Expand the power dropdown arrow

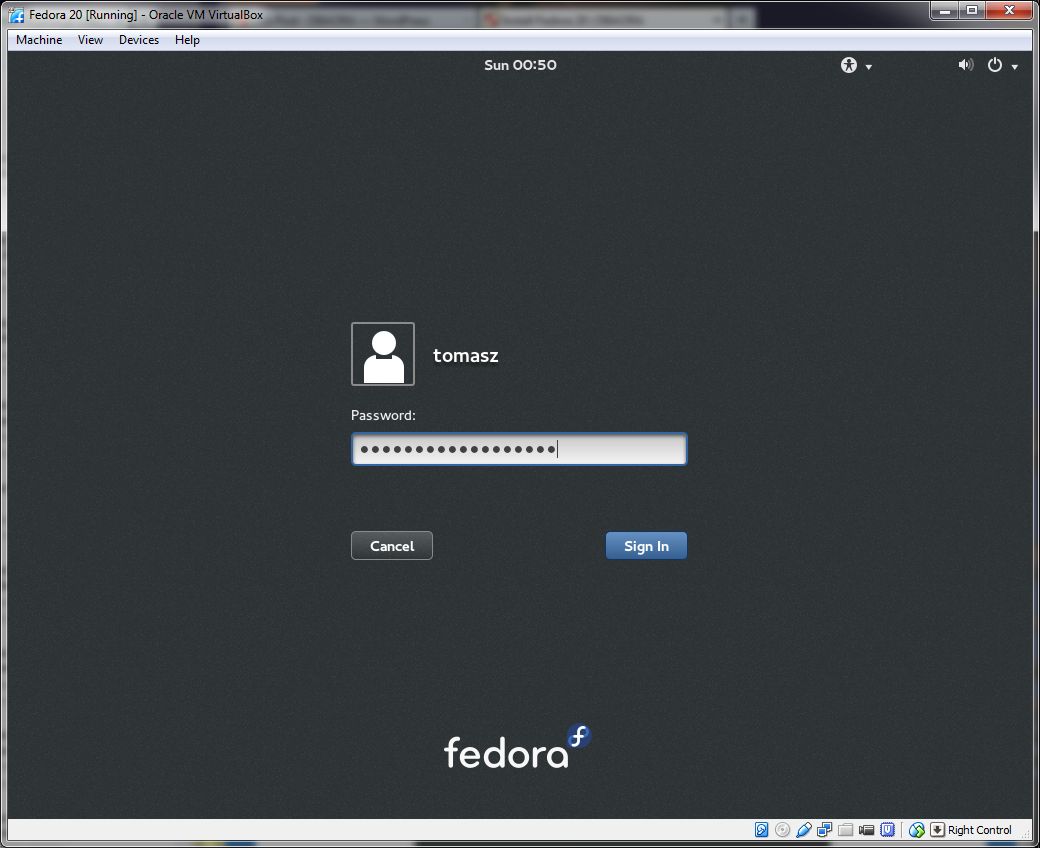1014,67
